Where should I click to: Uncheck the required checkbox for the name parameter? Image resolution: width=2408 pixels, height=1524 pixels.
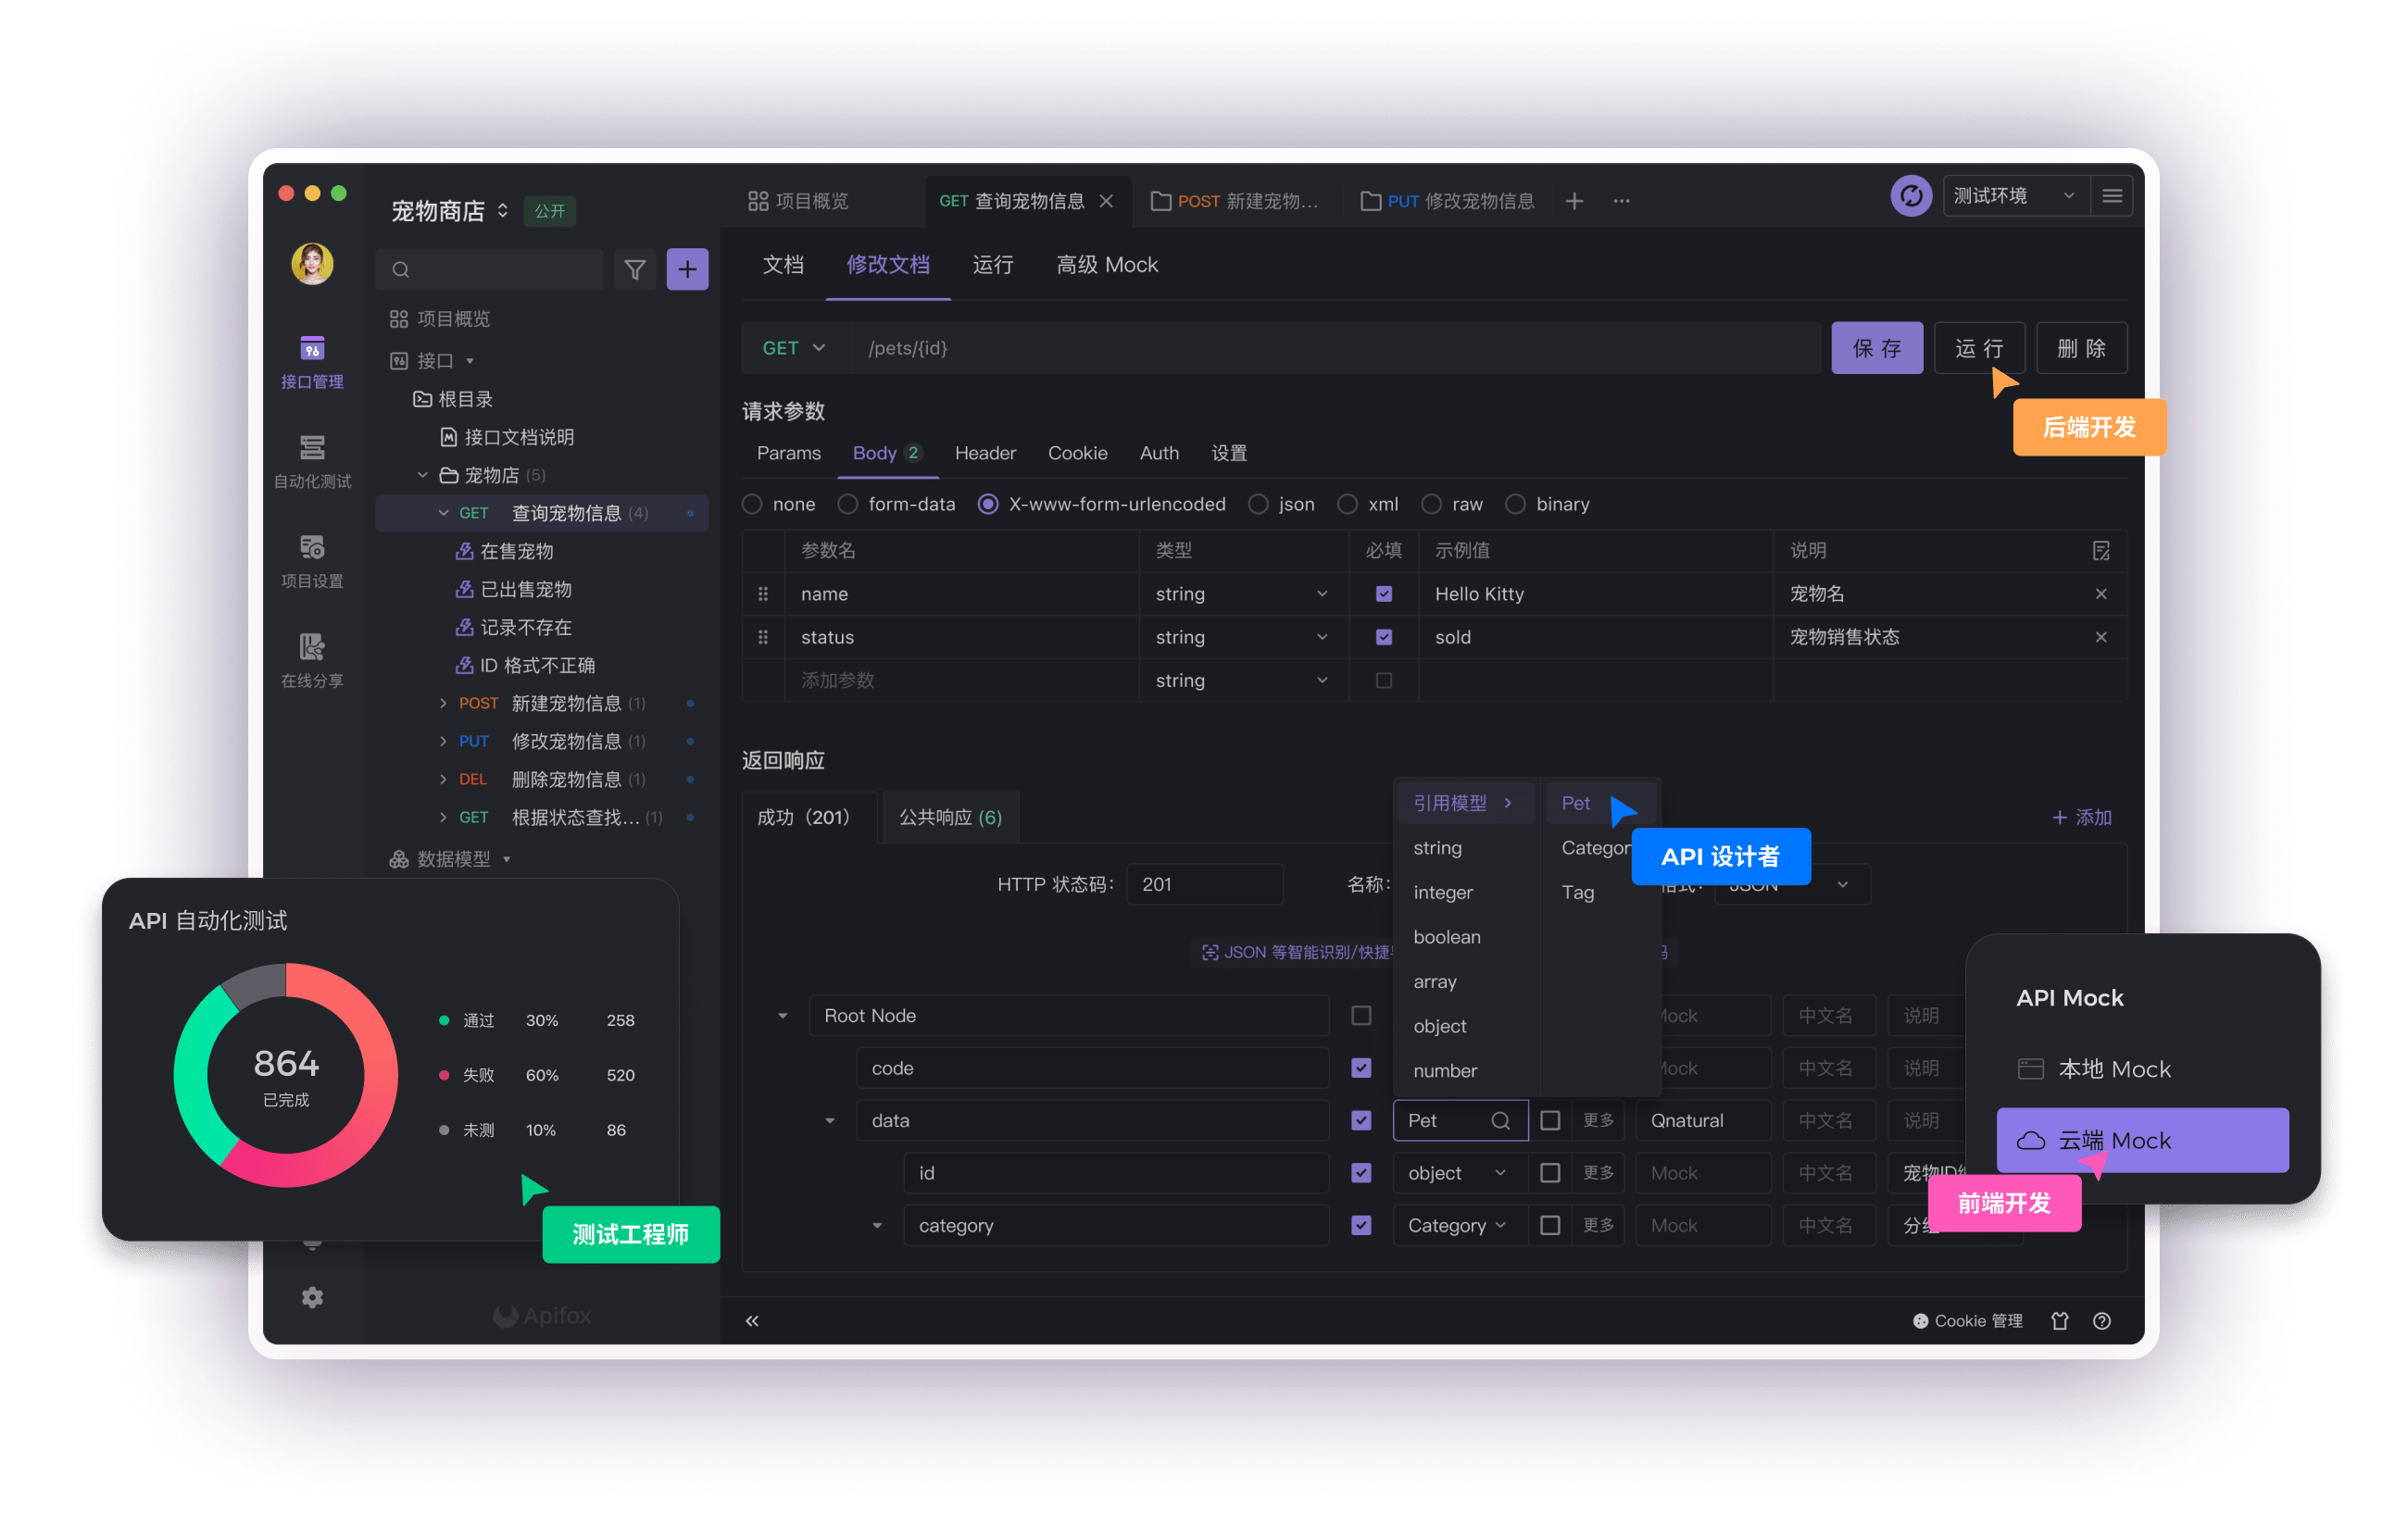[x=1384, y=593]
